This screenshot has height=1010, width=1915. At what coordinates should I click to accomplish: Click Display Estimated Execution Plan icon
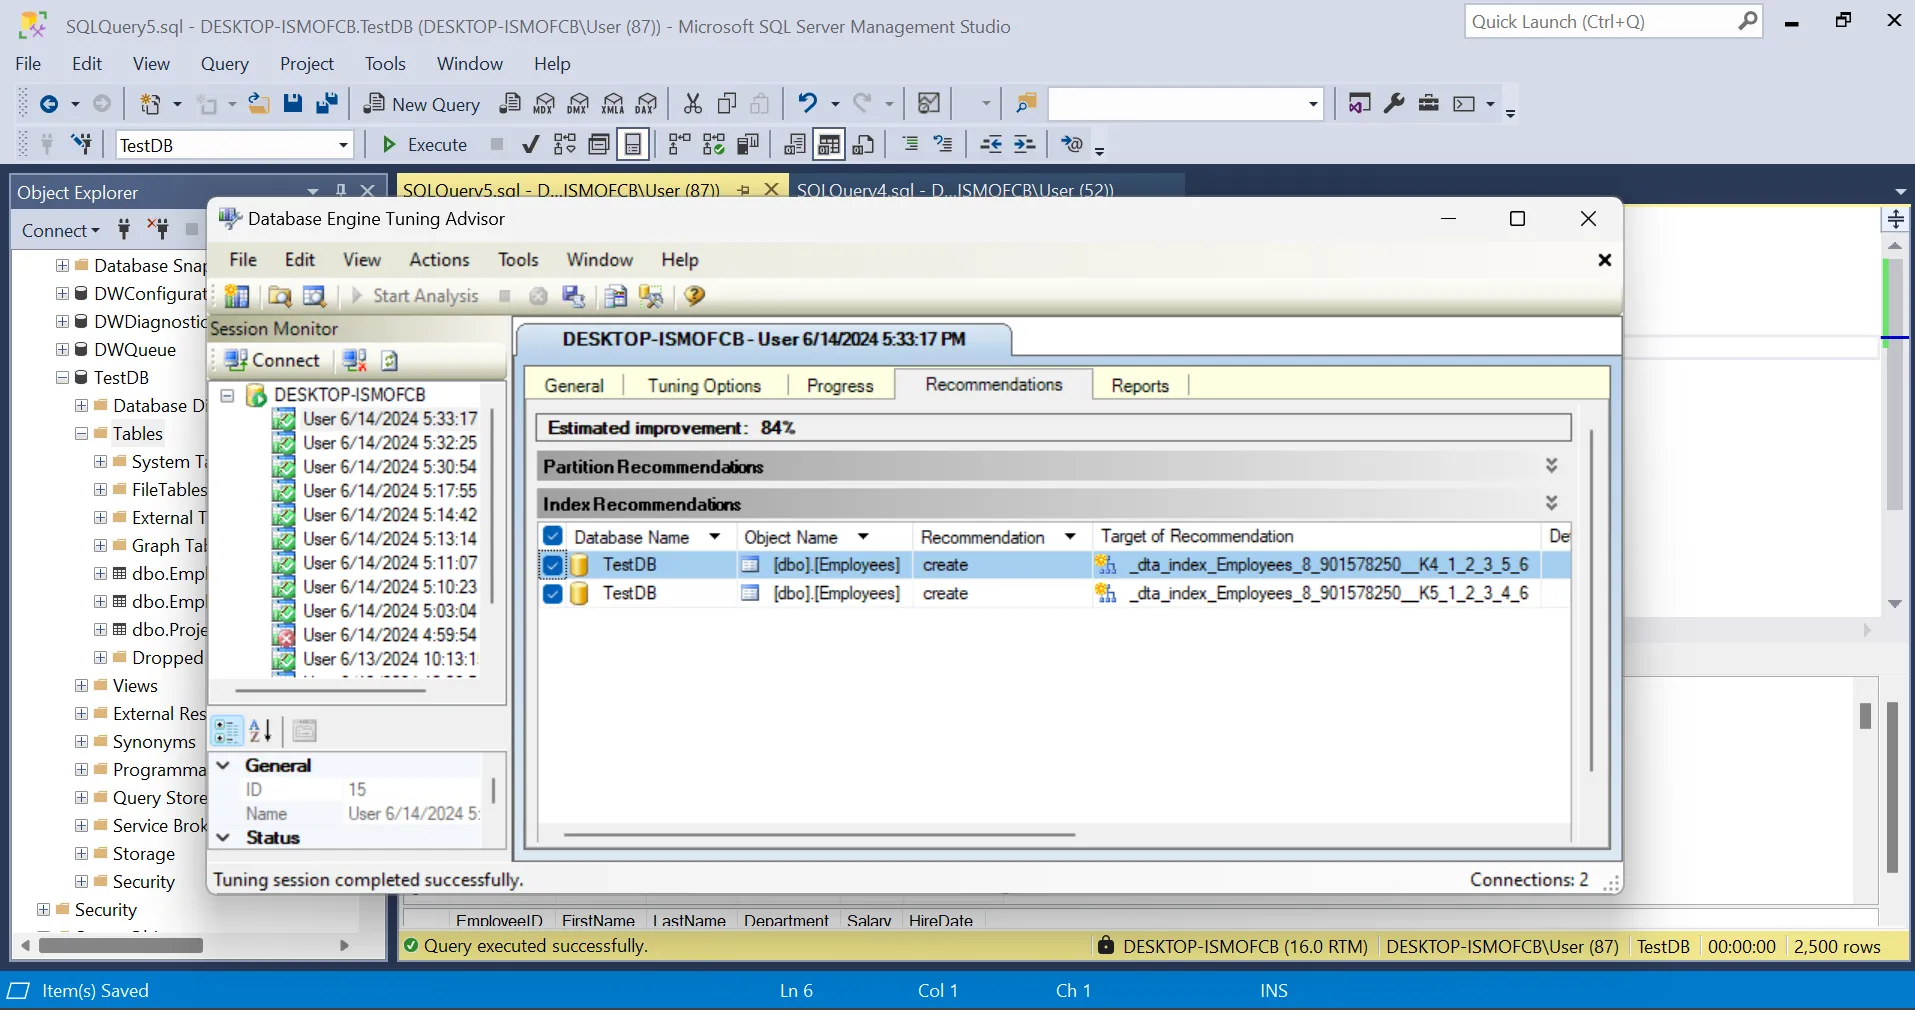(565, 145)
